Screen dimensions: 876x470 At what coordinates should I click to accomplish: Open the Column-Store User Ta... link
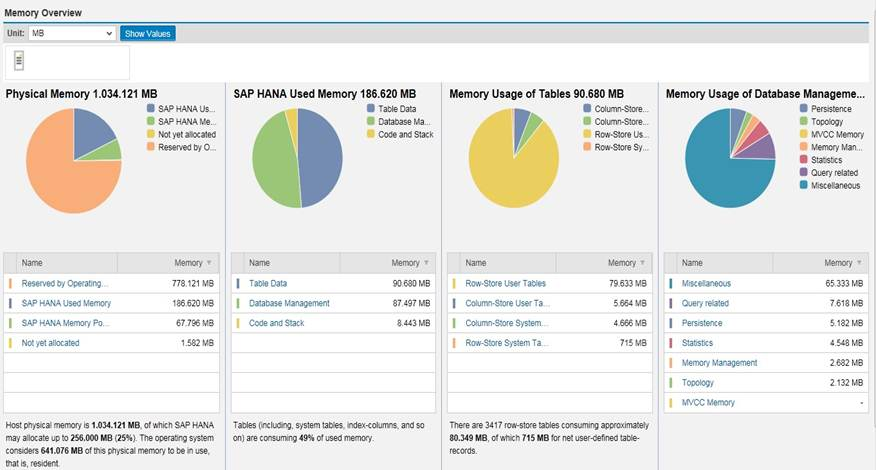[507, 303]
